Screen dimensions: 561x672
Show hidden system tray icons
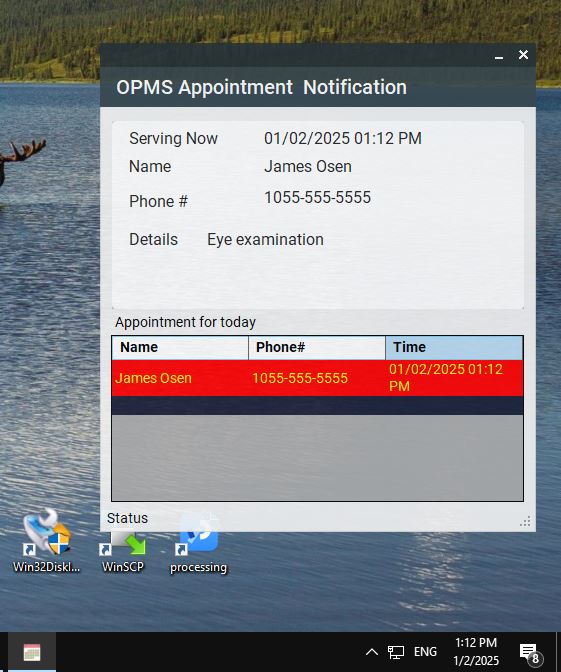372,652
